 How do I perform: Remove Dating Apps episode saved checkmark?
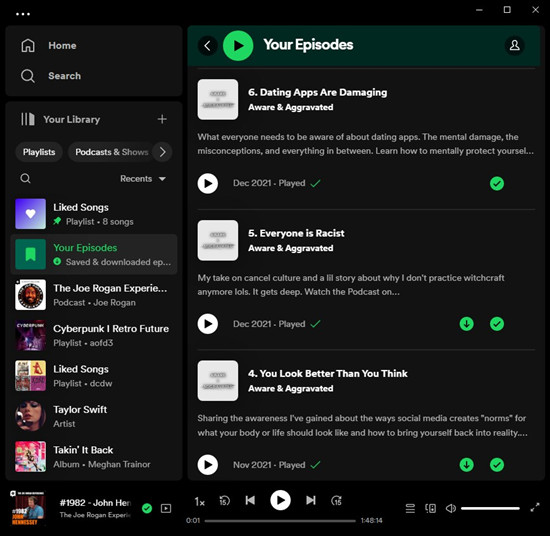pyautogui.click(x=497, y=183)
